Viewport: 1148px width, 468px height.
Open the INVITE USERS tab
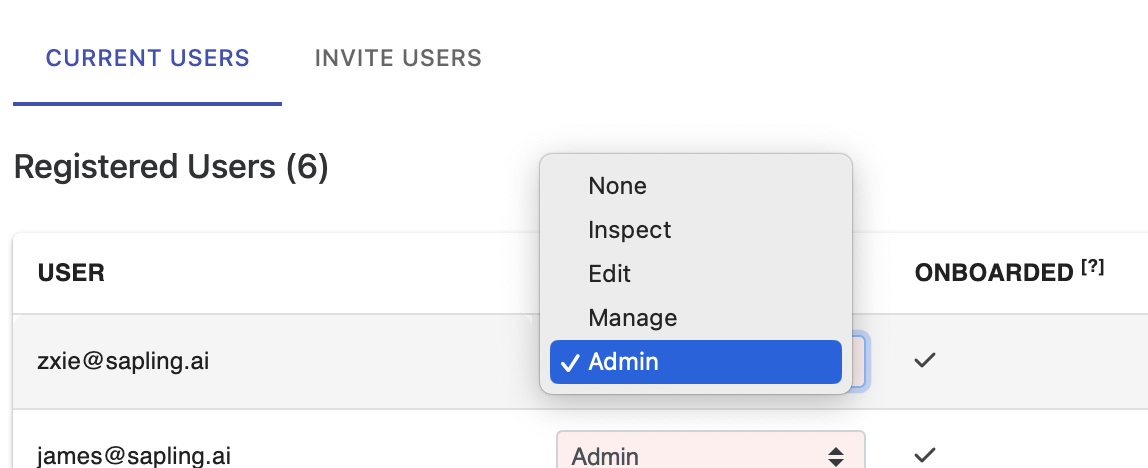click(x=398, y=58)
